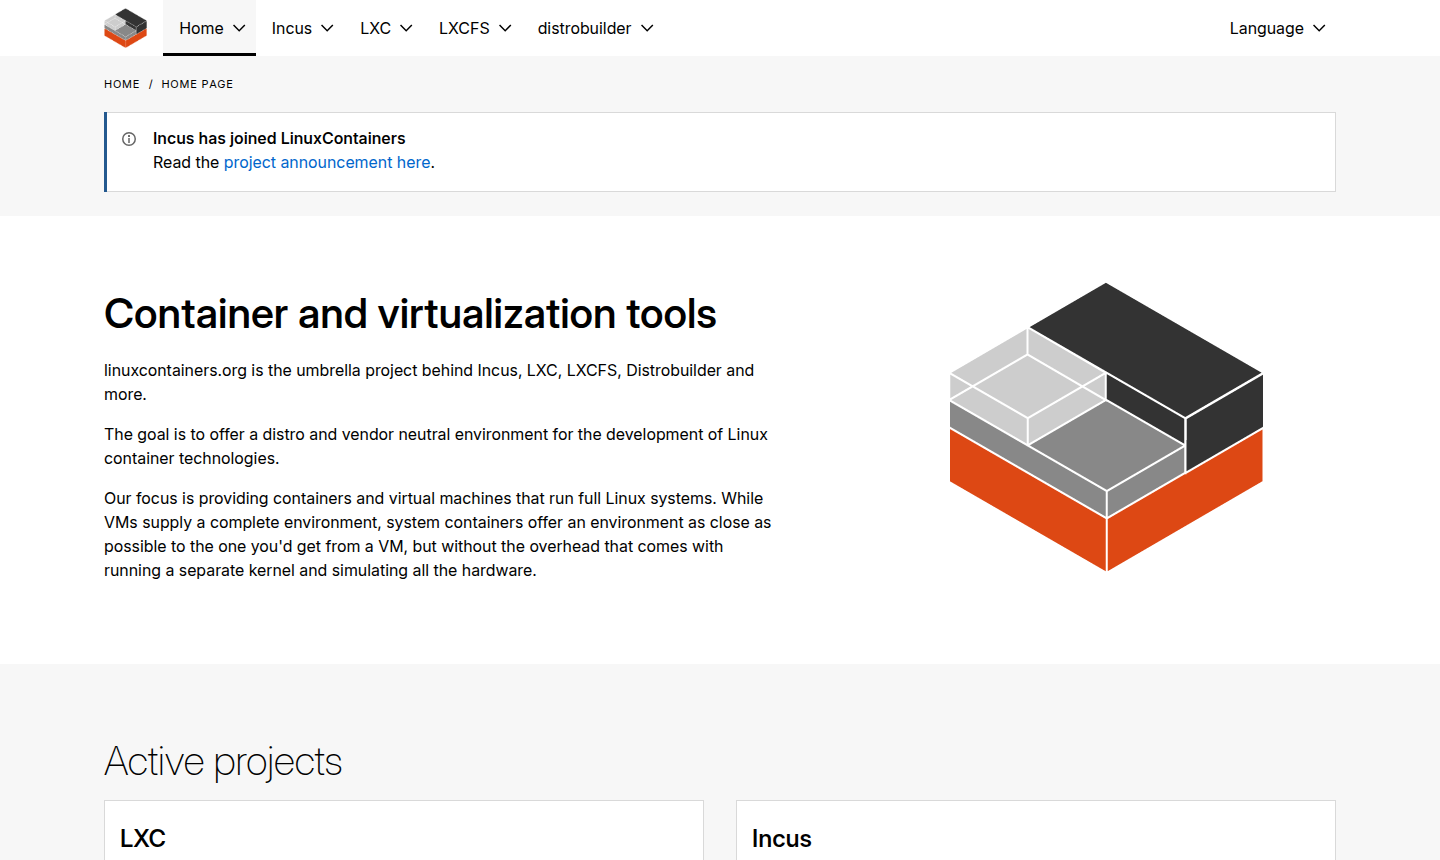Open the LXCFS navigation menu

pyautogui.click(x=464, y=28)
